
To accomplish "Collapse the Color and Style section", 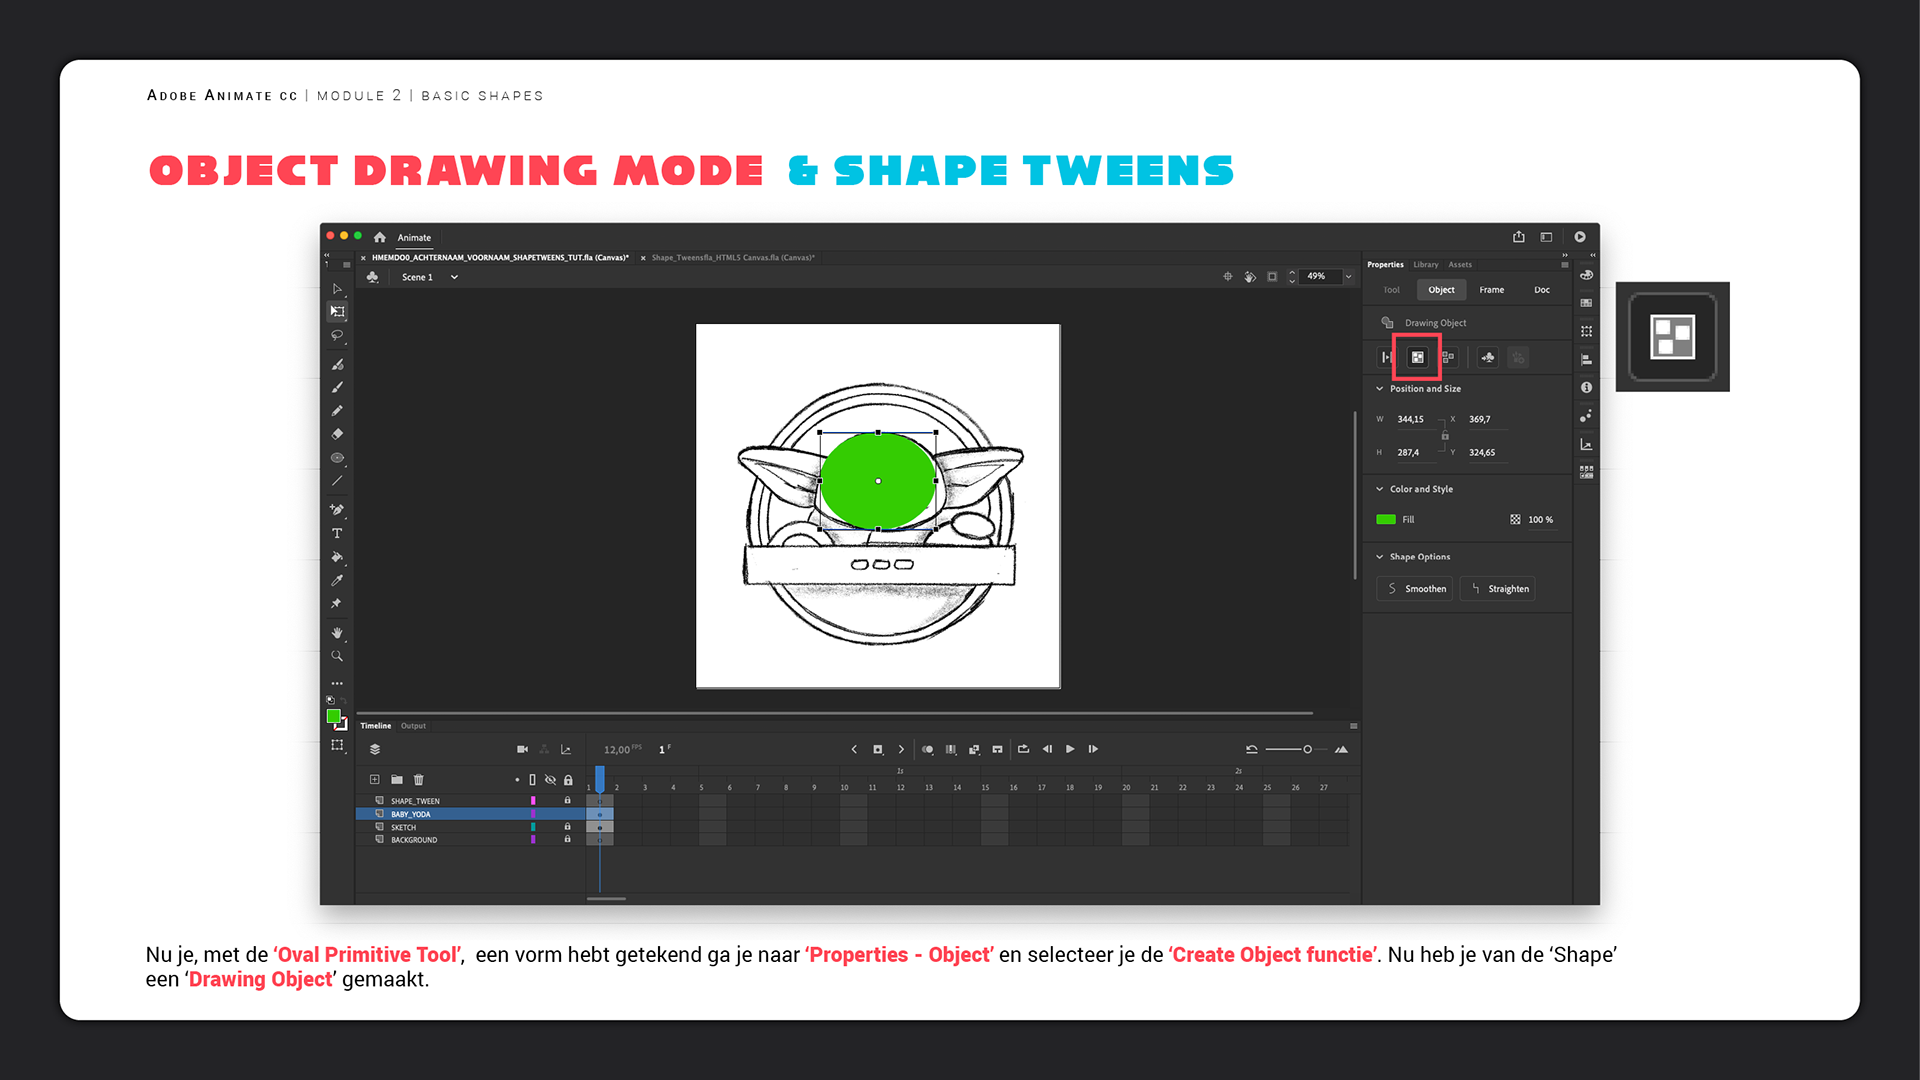I will tap(1380, 489).
